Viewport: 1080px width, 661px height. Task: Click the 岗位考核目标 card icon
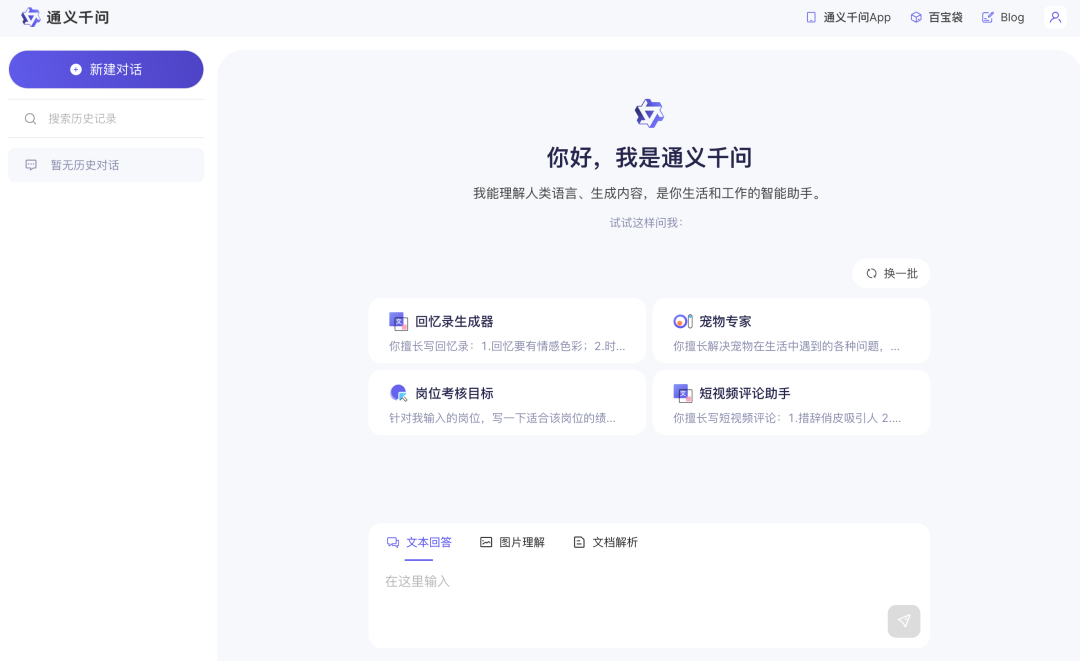(x=398, y=393)
